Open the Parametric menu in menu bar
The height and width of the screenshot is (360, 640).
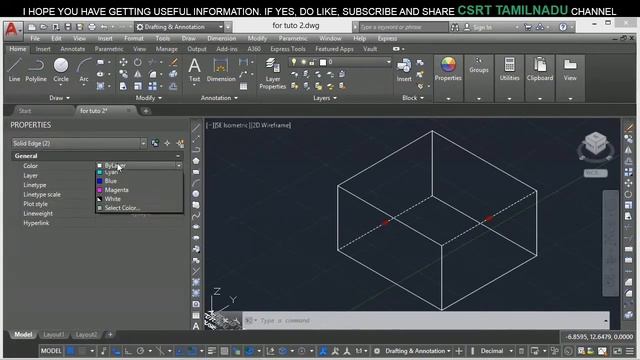tap(293, 38)
